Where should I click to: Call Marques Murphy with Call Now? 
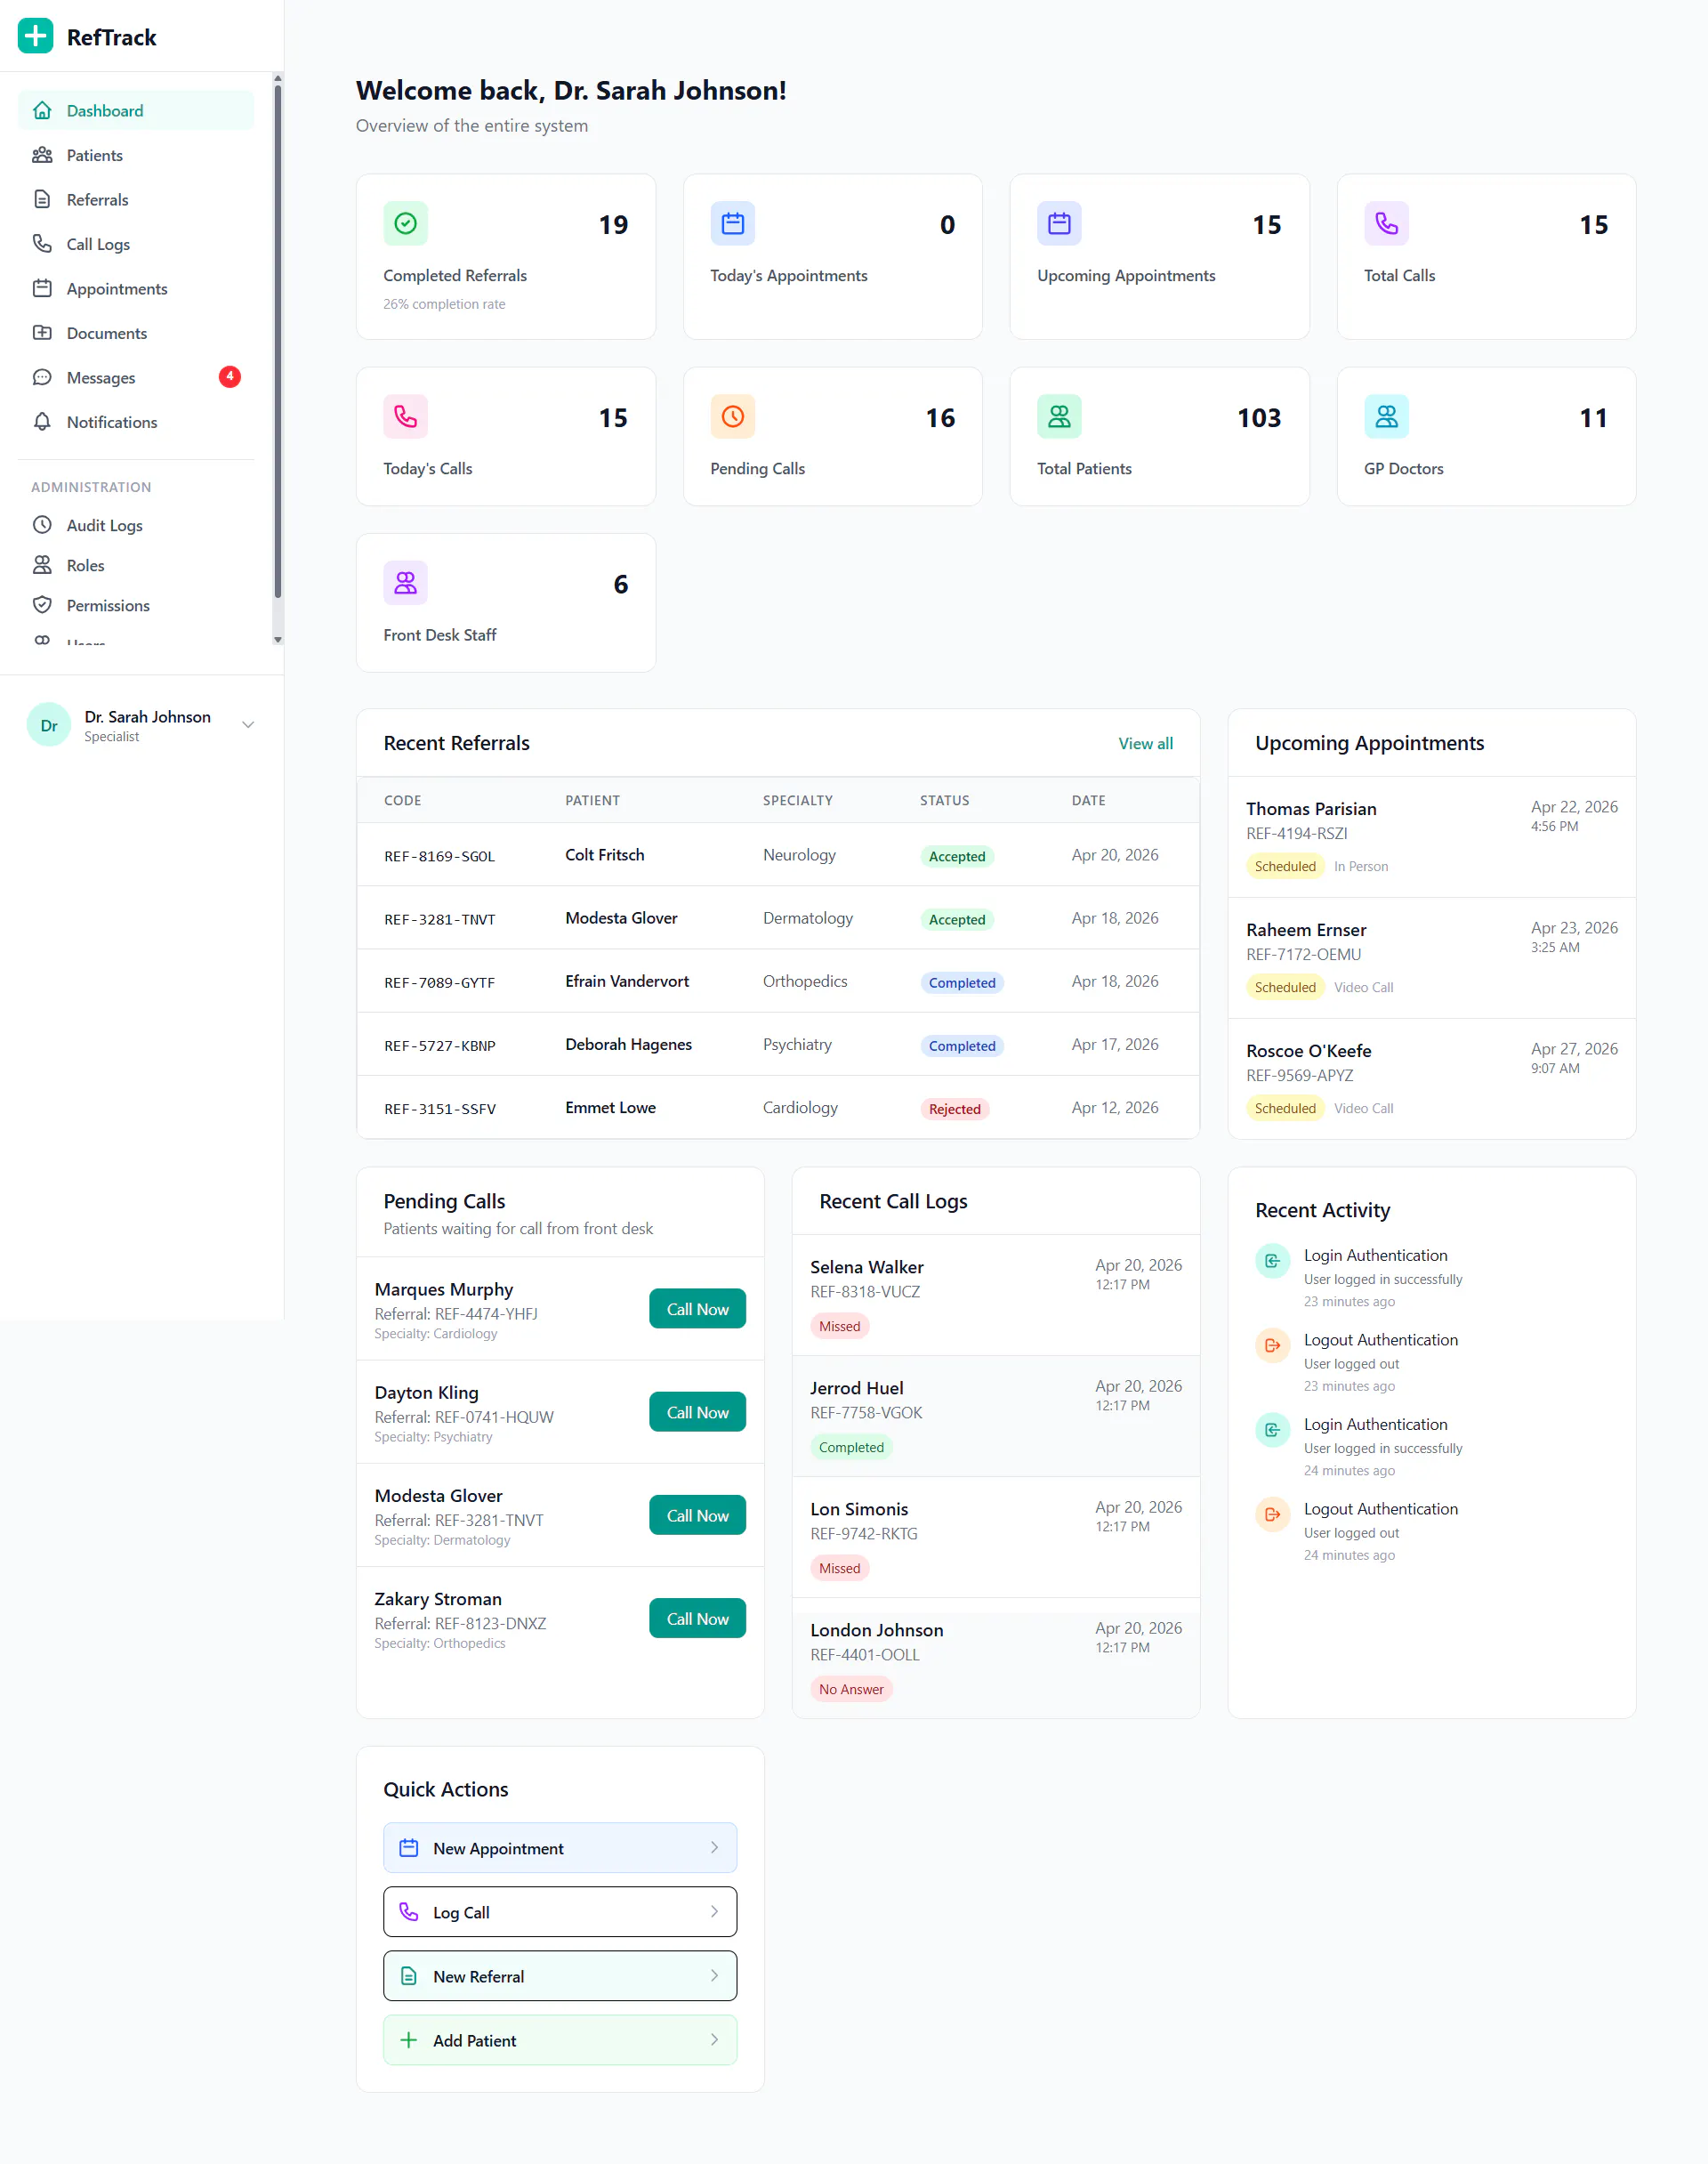pyautogui.click(x=697, y=1309)
